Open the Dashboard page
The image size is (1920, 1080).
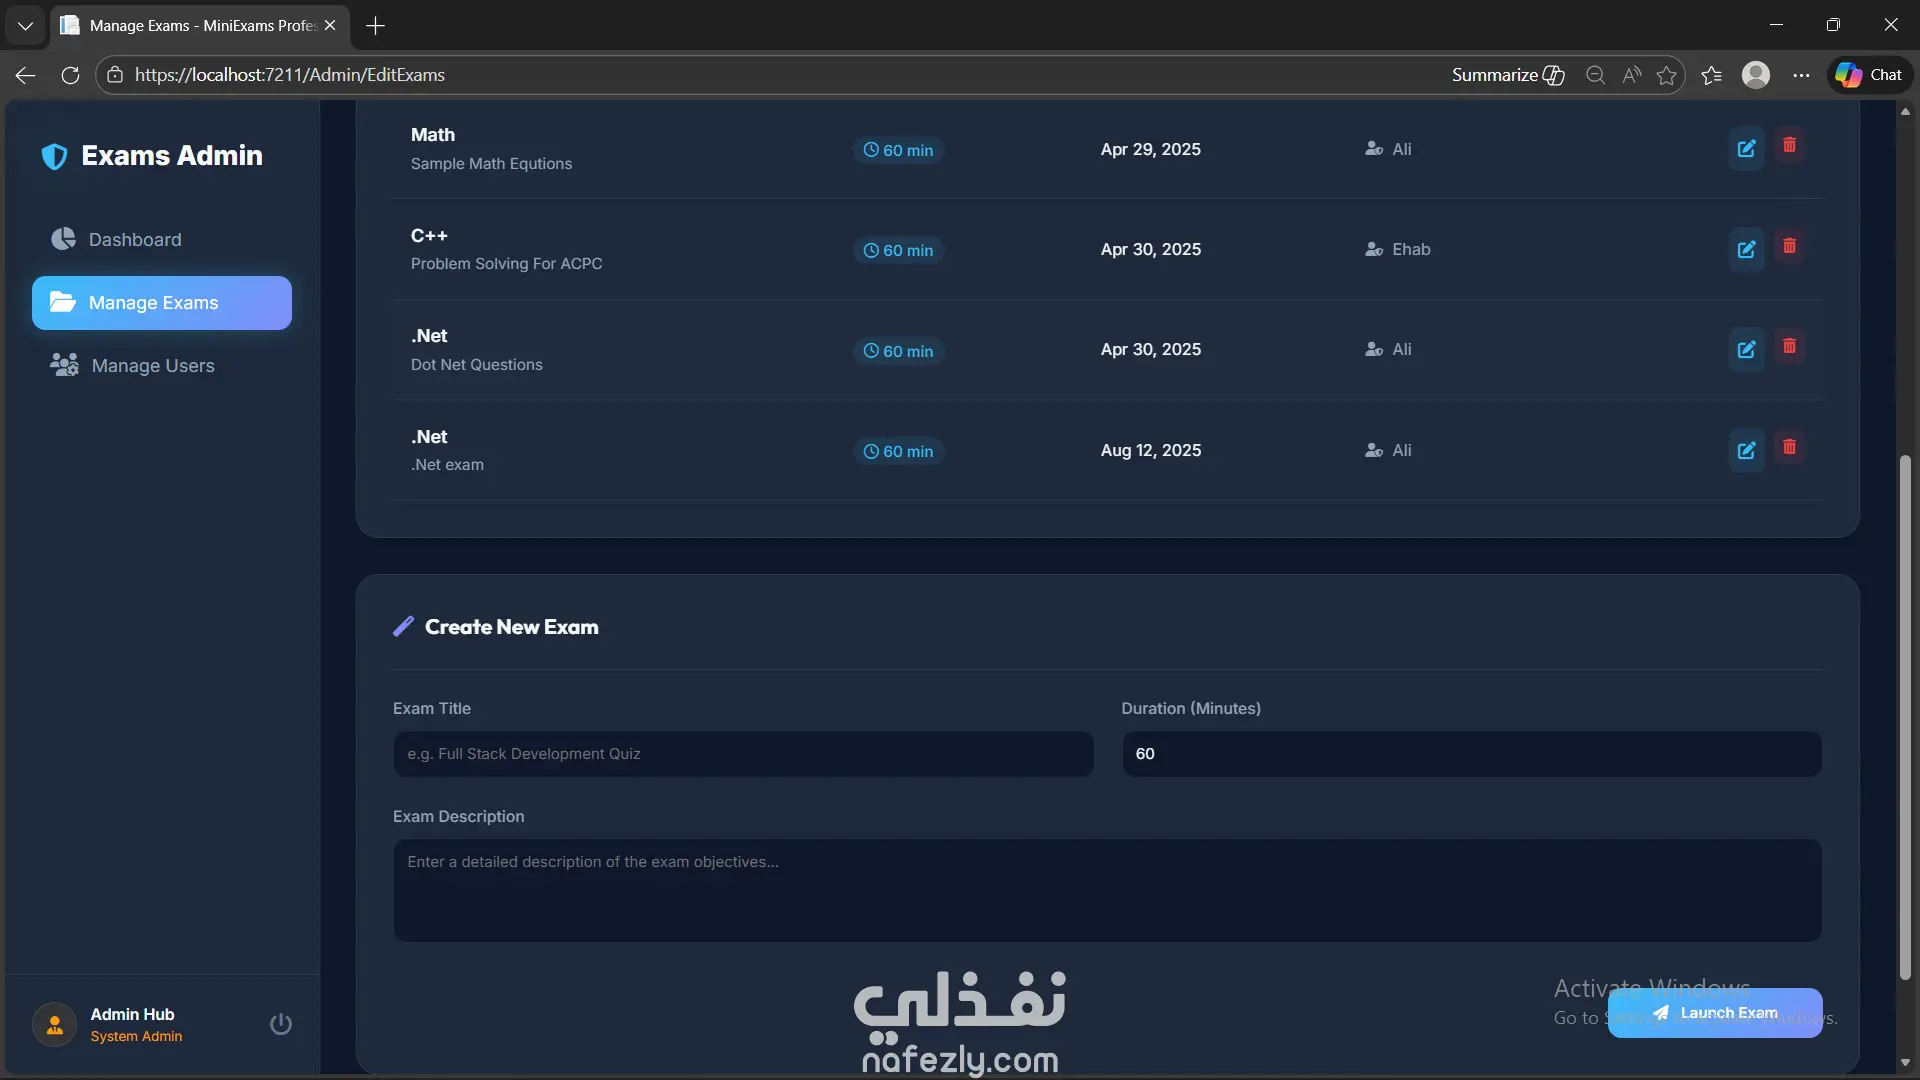tap(135, 240)
